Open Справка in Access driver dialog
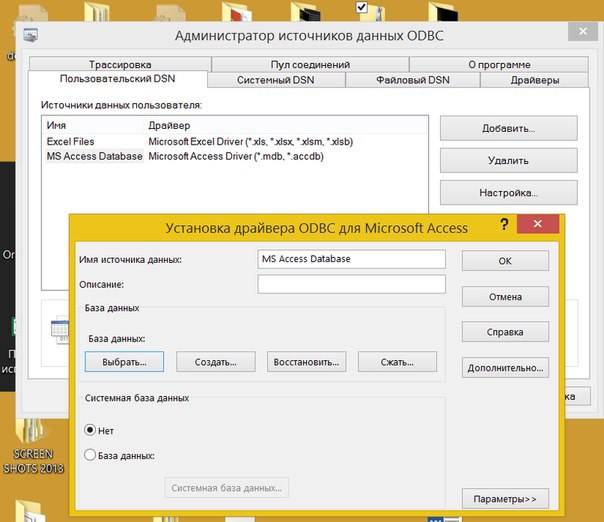Viewport: 604px width, 522px height. point(505,332)
